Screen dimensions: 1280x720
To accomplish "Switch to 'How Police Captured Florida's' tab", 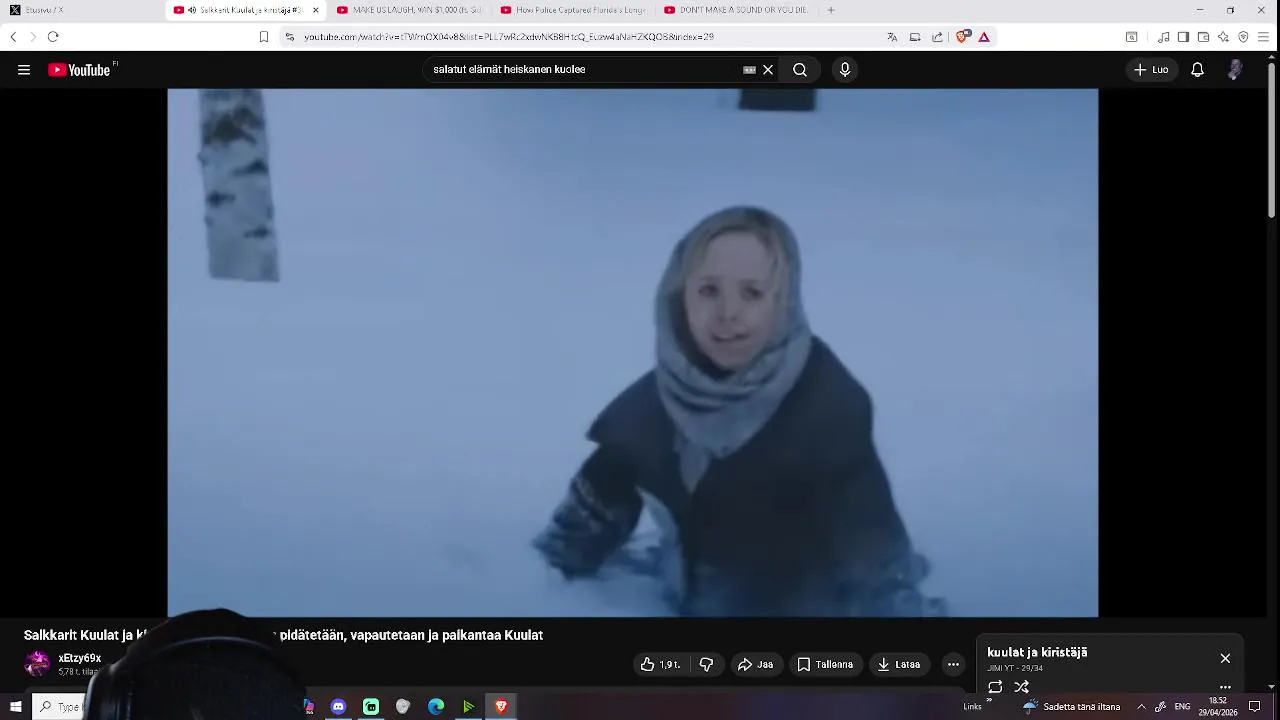I will tap(572, 10).
